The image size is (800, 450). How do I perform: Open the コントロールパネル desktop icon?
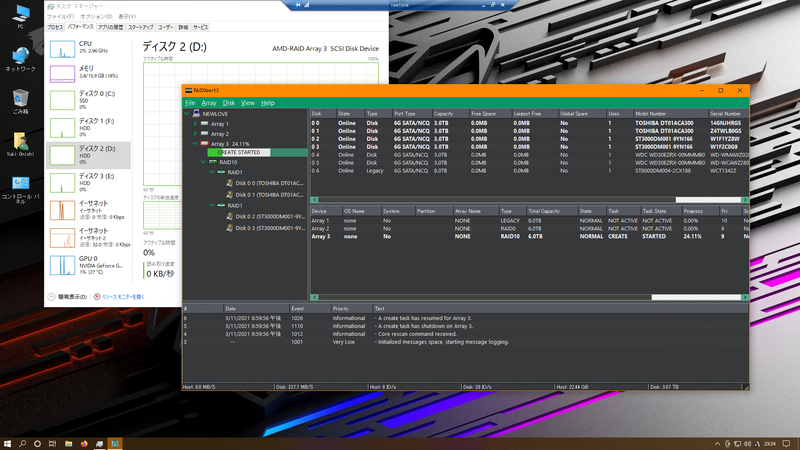(20, 185)
